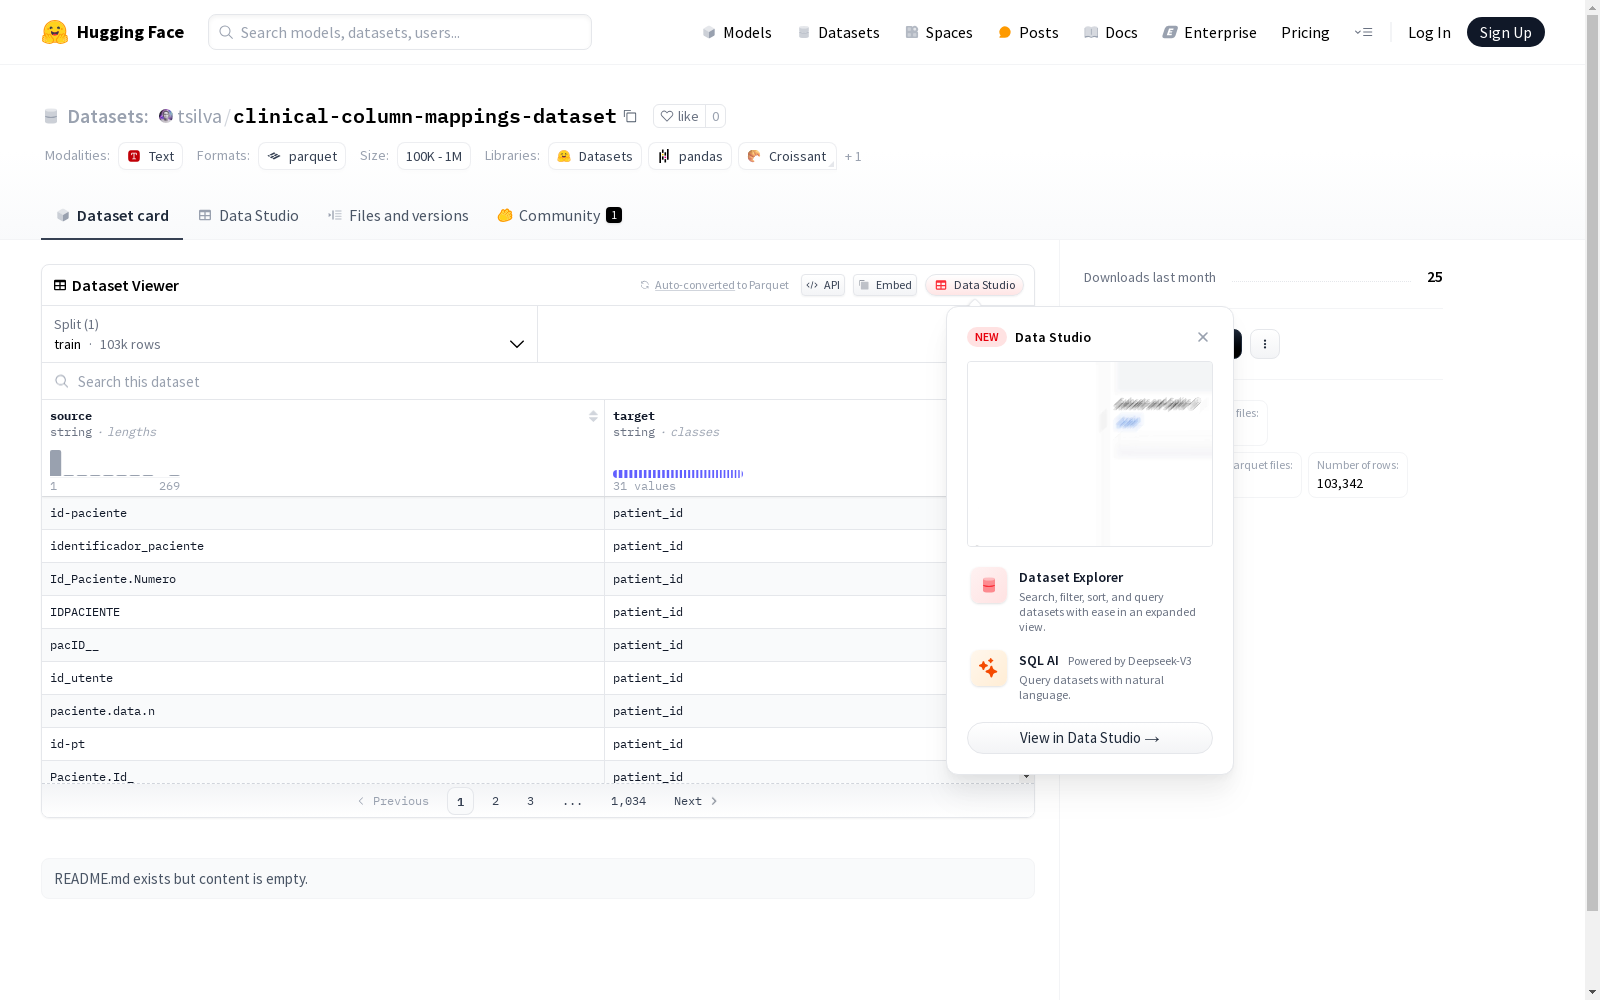Click the tsilva author link
Viewport: 1600px width, 1000px height.
(x=199, y=116)
